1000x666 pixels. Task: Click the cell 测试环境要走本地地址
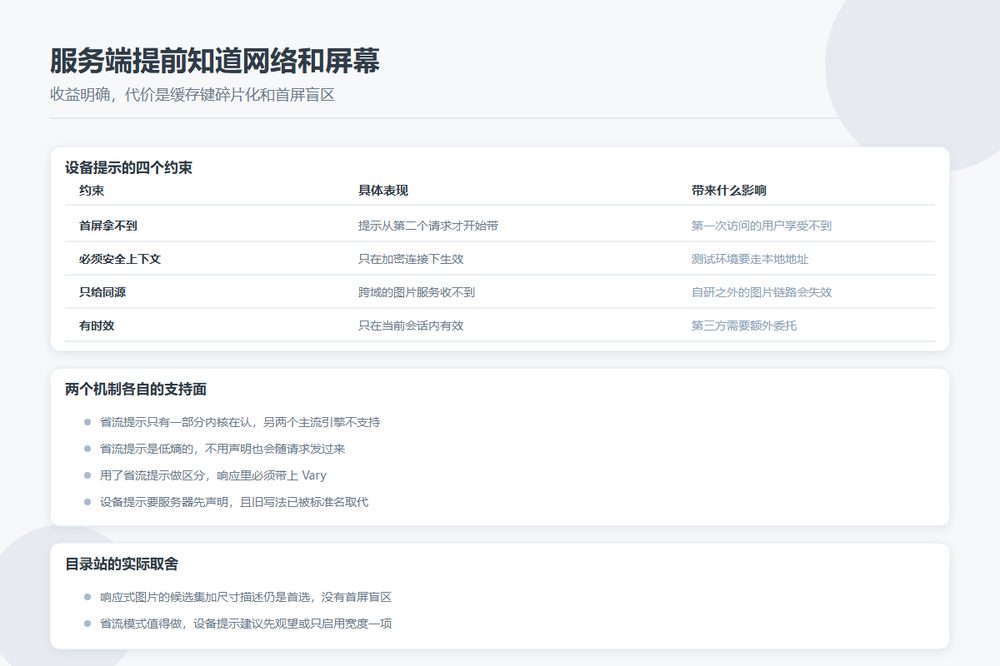point(749,259)
